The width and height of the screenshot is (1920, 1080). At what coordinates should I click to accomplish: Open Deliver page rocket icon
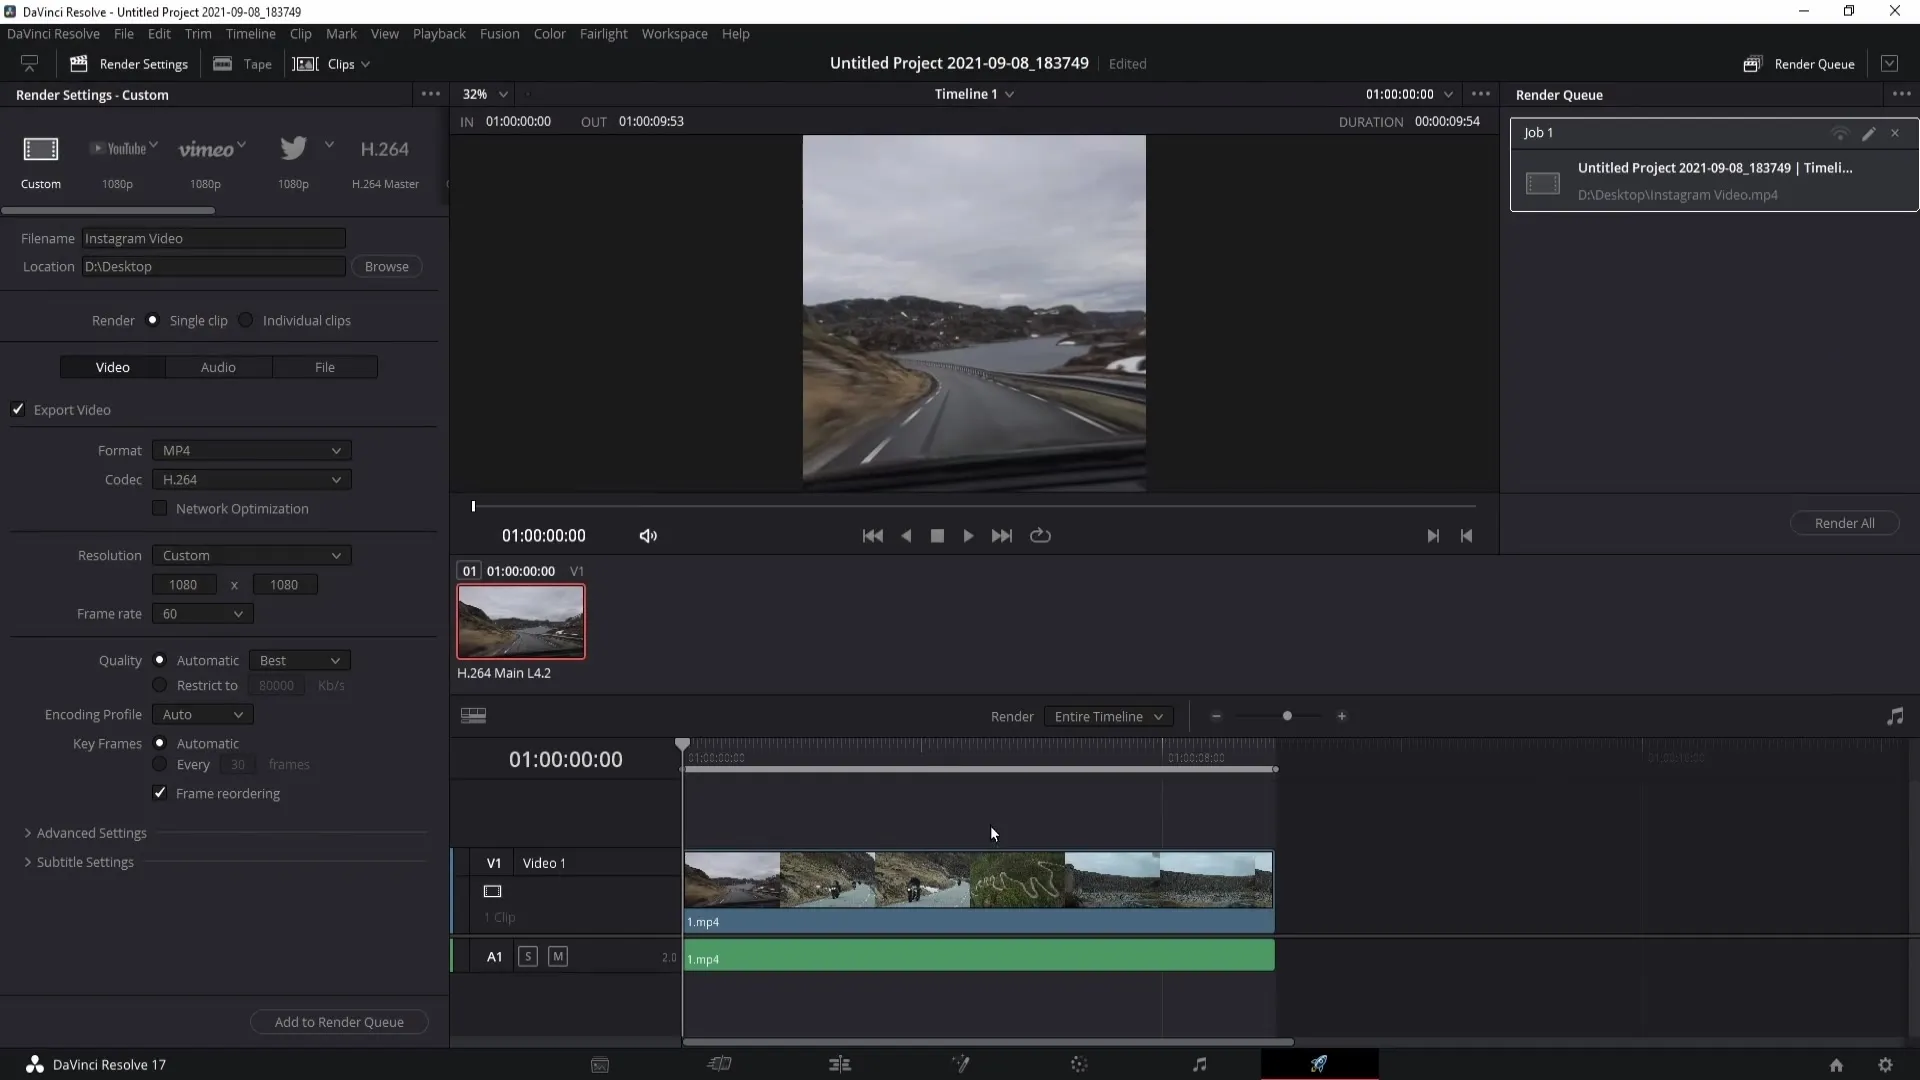click(1319, 1064)
